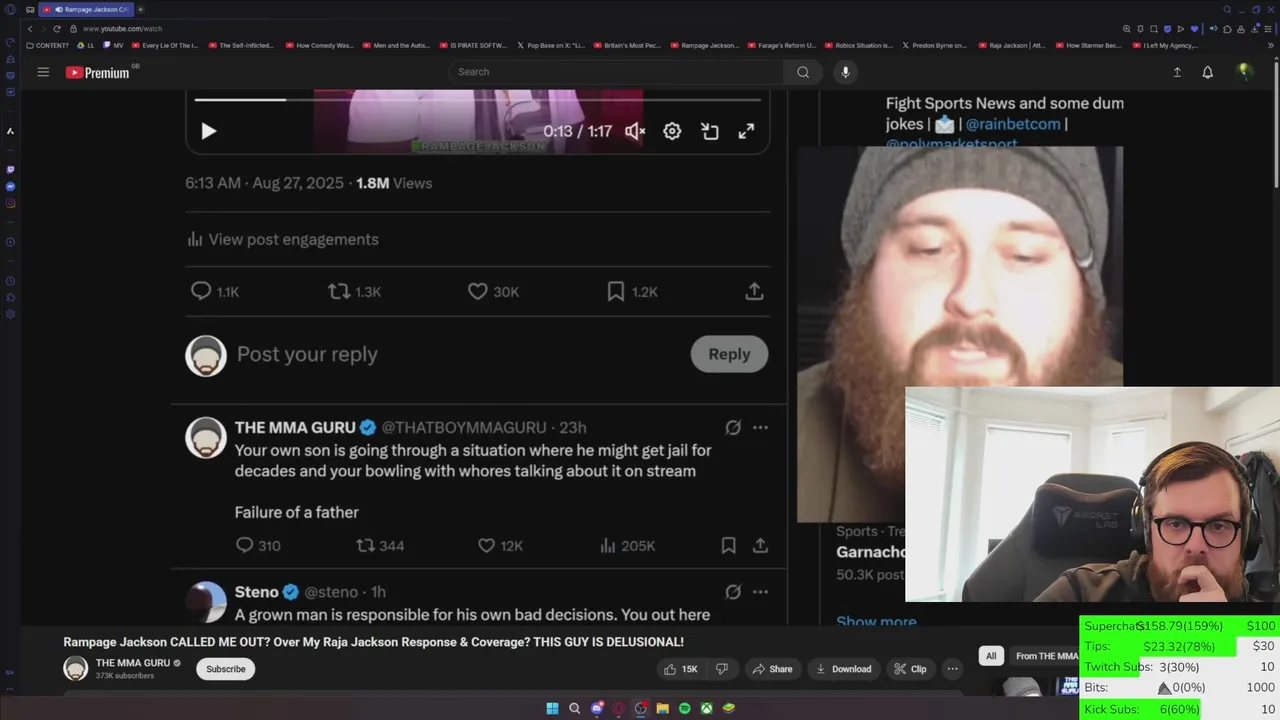Like the YouTube video with 15K likes
Image resolution: width=1280 pixels, height=720 pixels.
(x=682, y=669)
